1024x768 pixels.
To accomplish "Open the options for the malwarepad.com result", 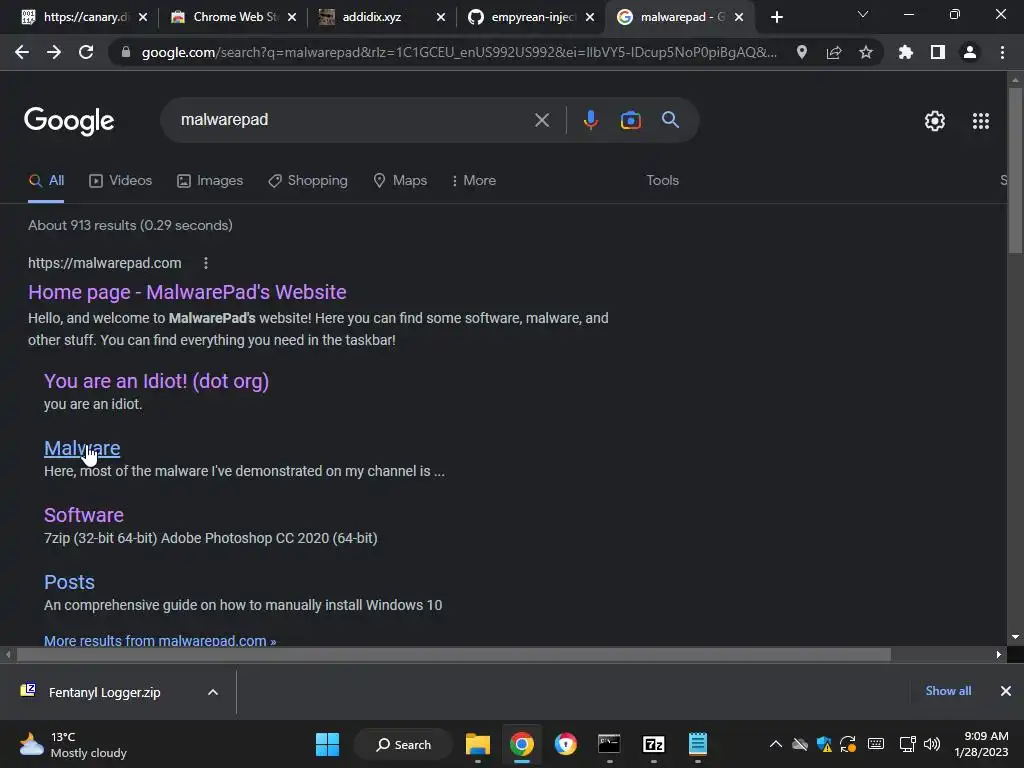I will click(x=206, y=263).
